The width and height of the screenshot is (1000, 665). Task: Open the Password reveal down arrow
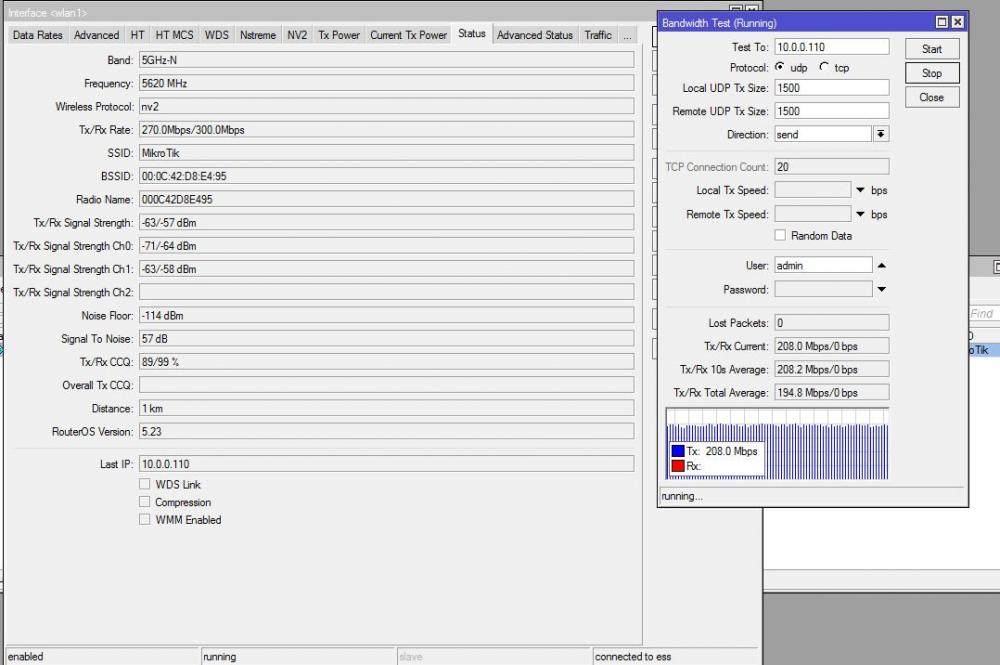881,290
